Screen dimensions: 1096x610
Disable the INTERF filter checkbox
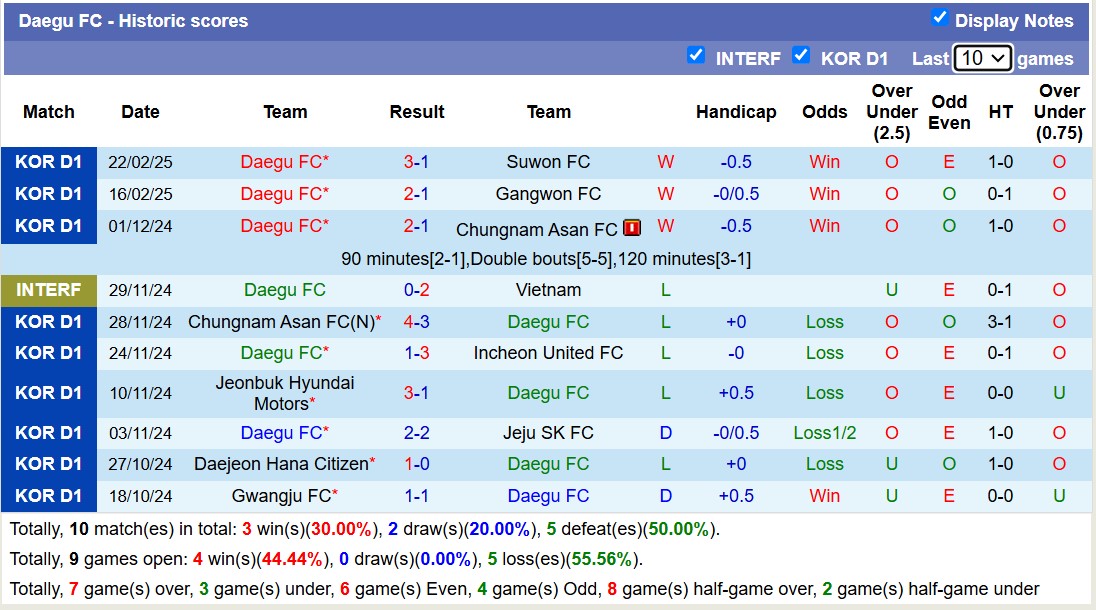coord(696,56)
